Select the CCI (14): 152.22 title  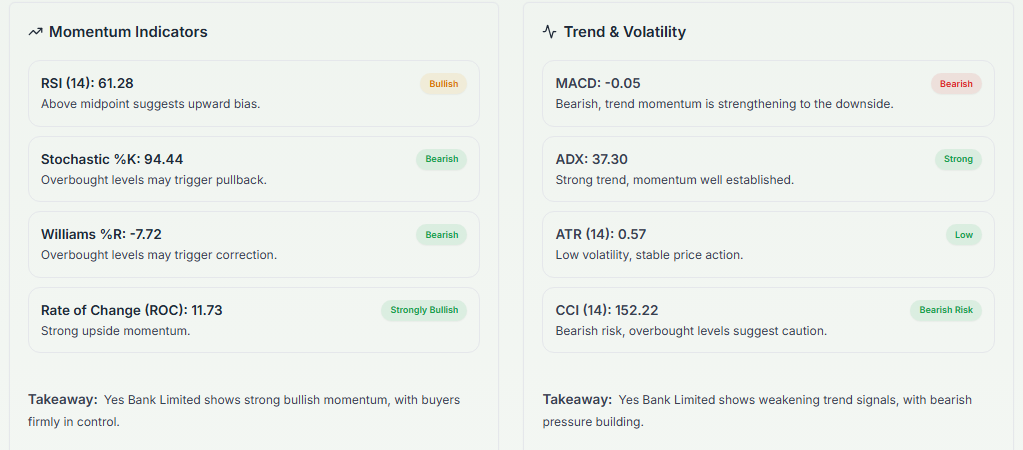(x=606, y=310)
